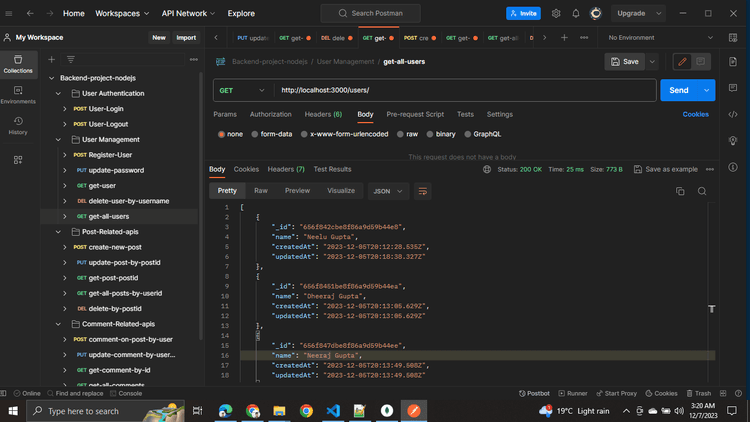This screenshot has width=750, height=422.
Task: Open the GET method dropdown
Action: pos(242,90)
